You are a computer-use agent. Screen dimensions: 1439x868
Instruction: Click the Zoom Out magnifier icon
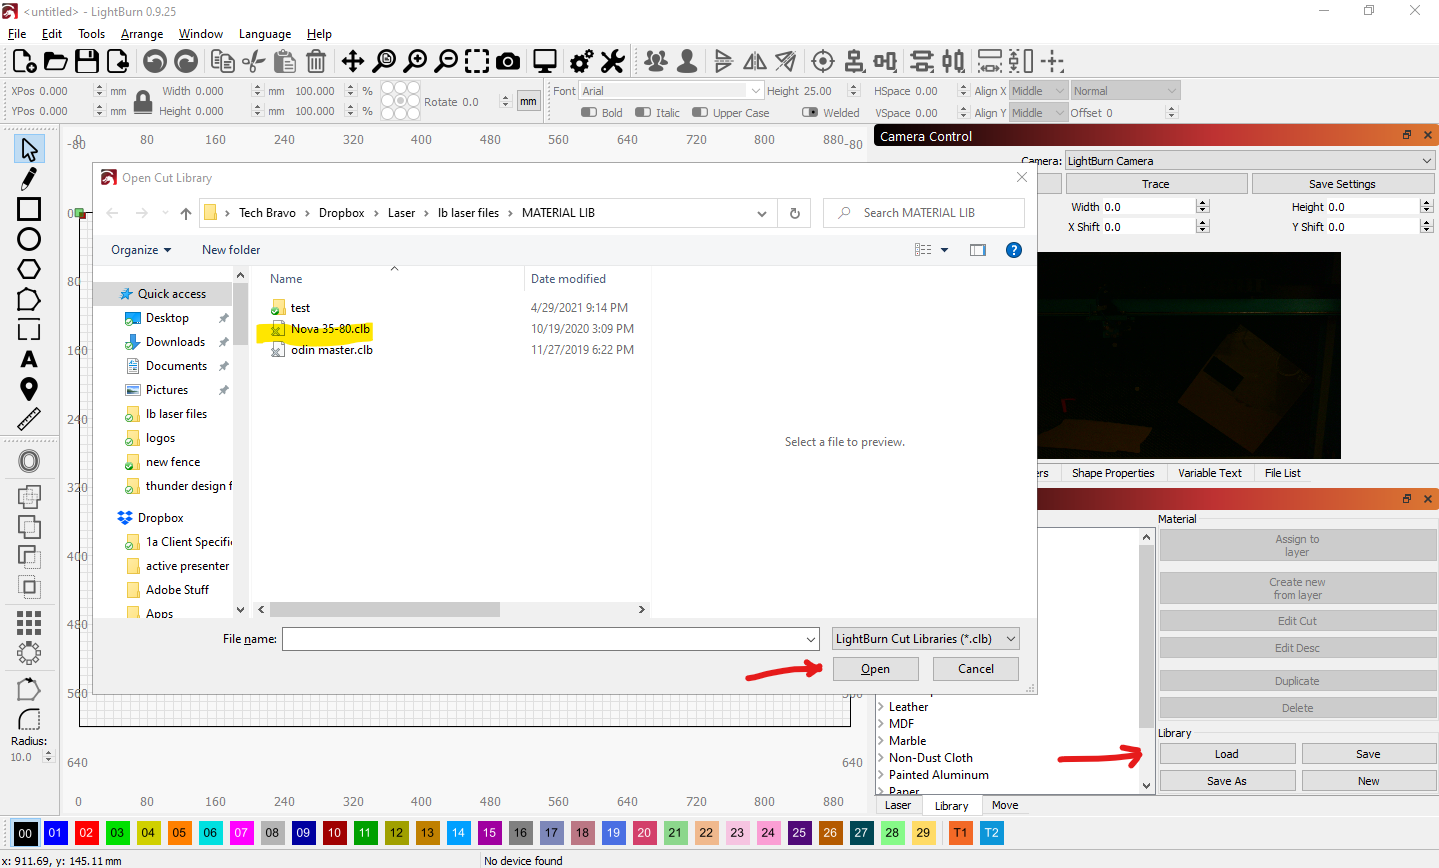pos(446,62)
